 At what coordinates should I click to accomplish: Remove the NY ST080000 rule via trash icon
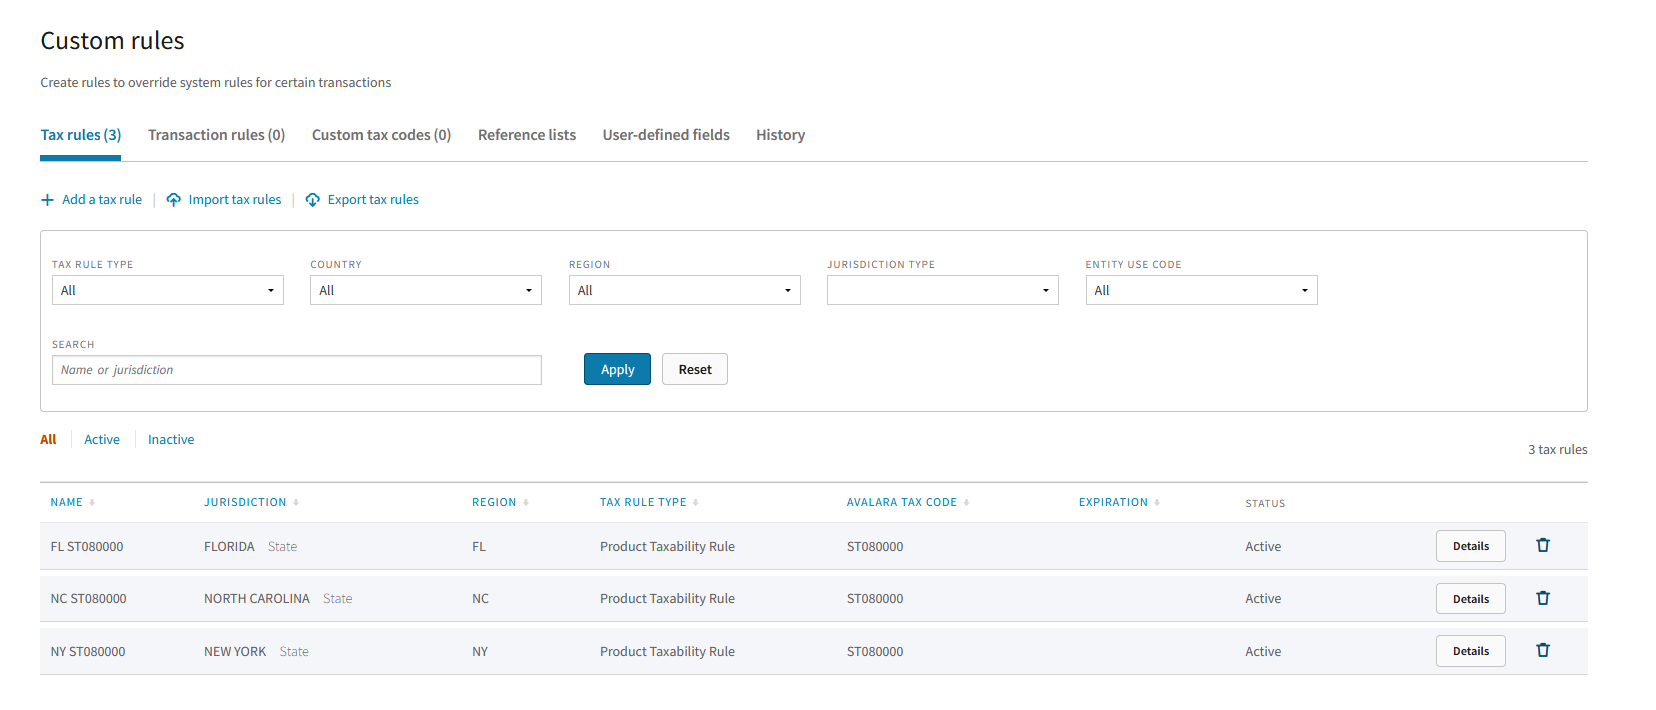[1542, 650]
